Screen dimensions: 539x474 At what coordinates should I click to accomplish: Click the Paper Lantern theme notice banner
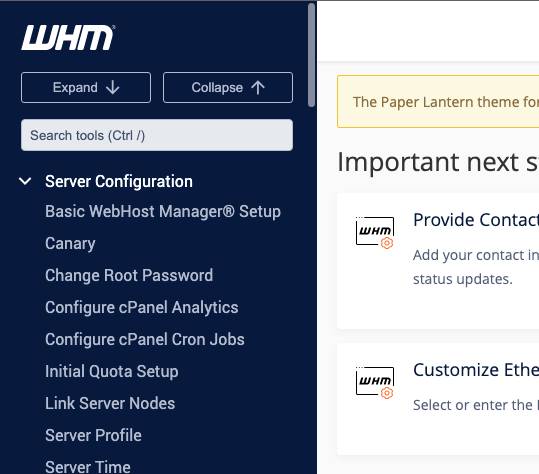[438, 101]
